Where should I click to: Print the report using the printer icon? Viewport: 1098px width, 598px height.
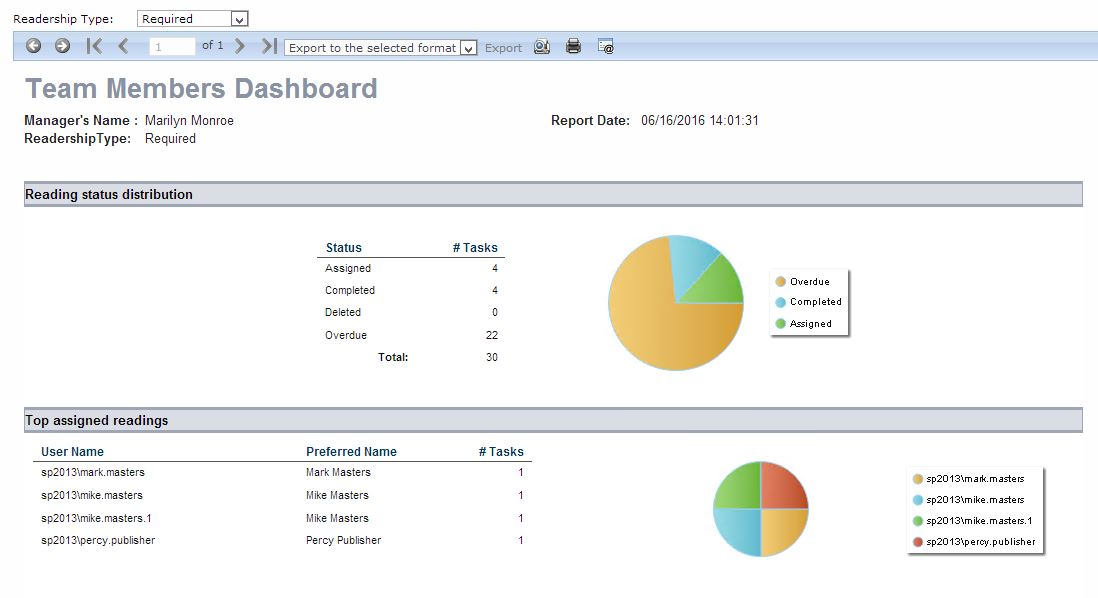[x=573, y=46]
